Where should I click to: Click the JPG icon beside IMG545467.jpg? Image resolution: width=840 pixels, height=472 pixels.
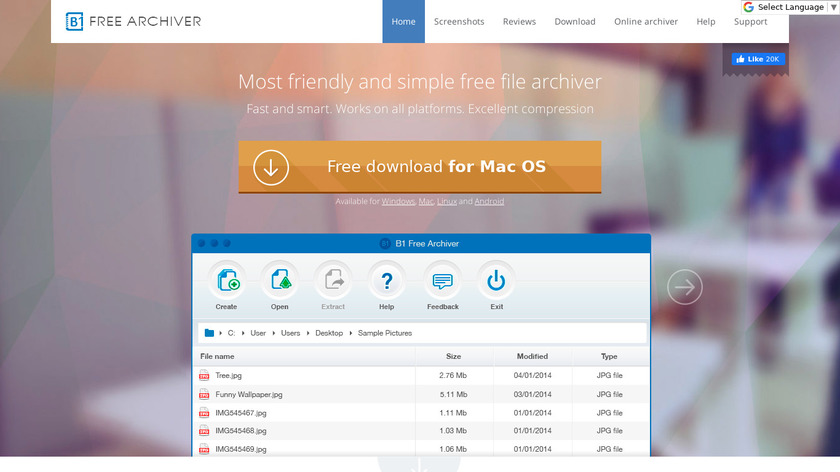pos(204,413)
